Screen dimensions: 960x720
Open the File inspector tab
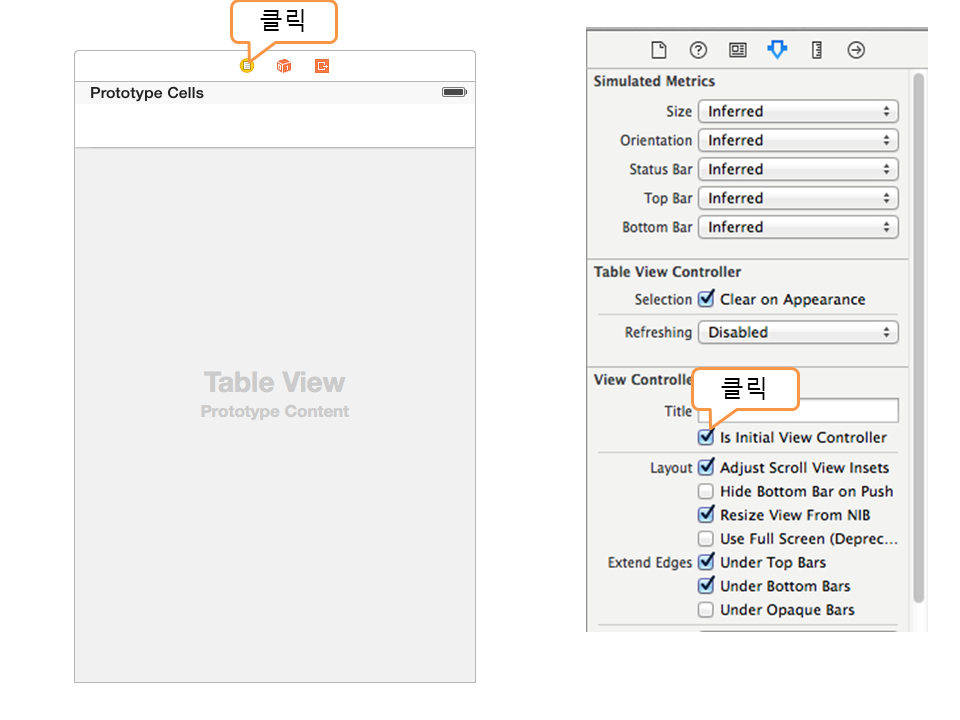(x=659, y=50)
